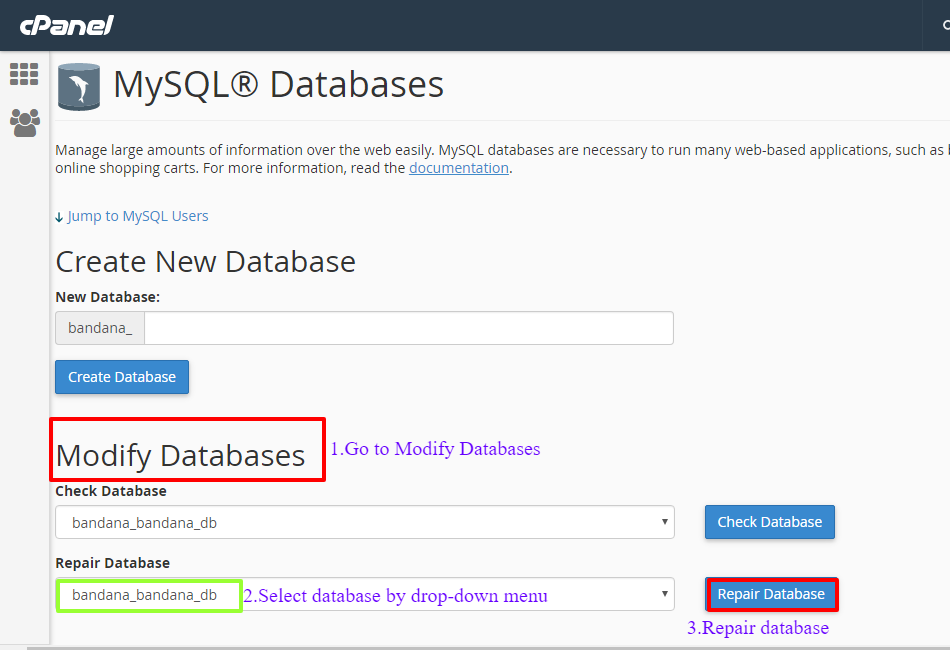Open the apps grid icon in the left sidebar
Viewport: 950px width, 650px height.
(x=23, y=73)
